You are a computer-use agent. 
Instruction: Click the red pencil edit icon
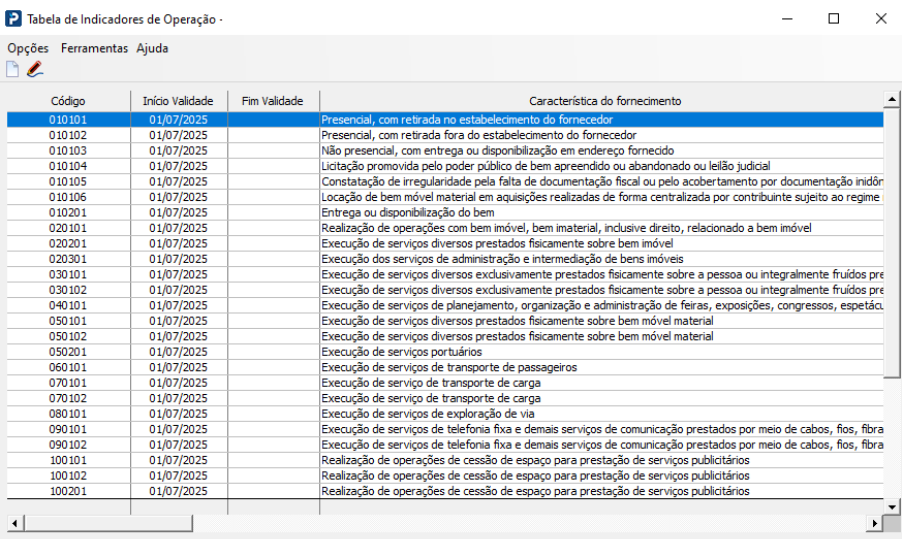click(x=35, y=70)
